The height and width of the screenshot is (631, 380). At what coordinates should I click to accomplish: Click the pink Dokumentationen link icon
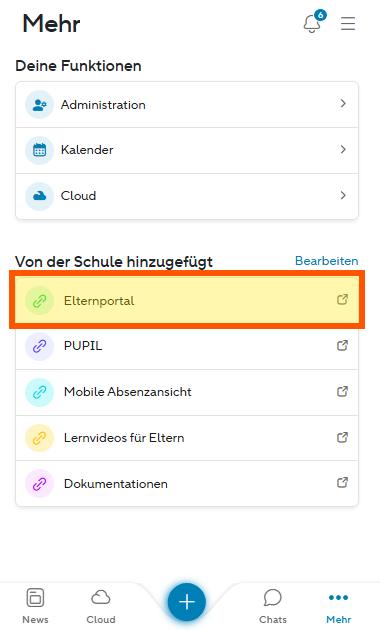click(x=39, y=483)
